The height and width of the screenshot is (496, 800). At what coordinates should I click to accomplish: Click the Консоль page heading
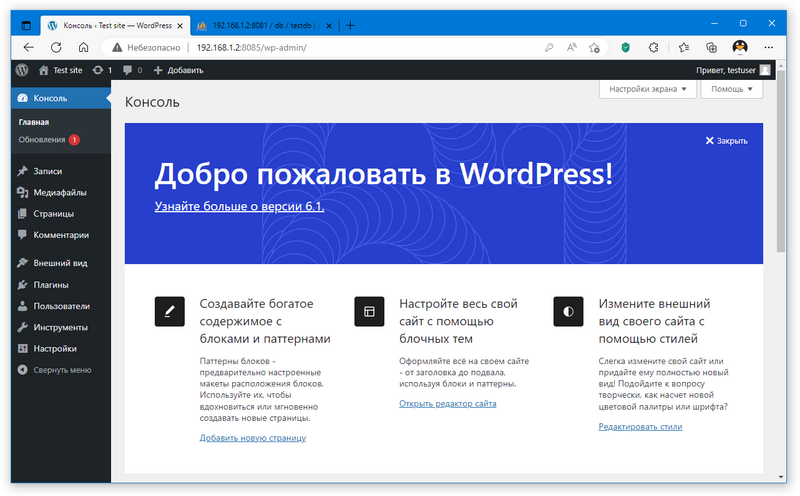click(x=152, y=102)
